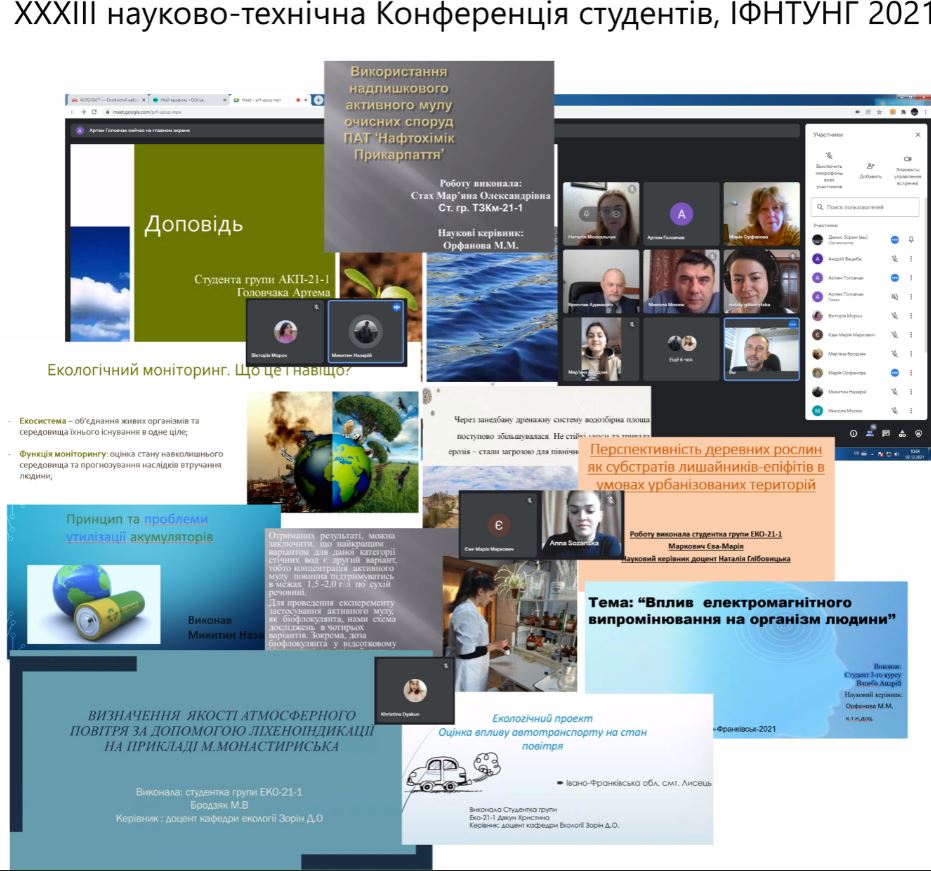Image resolution: width=931 pixels, height=871 pixels.
Task: Open the activities icon at panel bottom
Action: coord(902,432)
